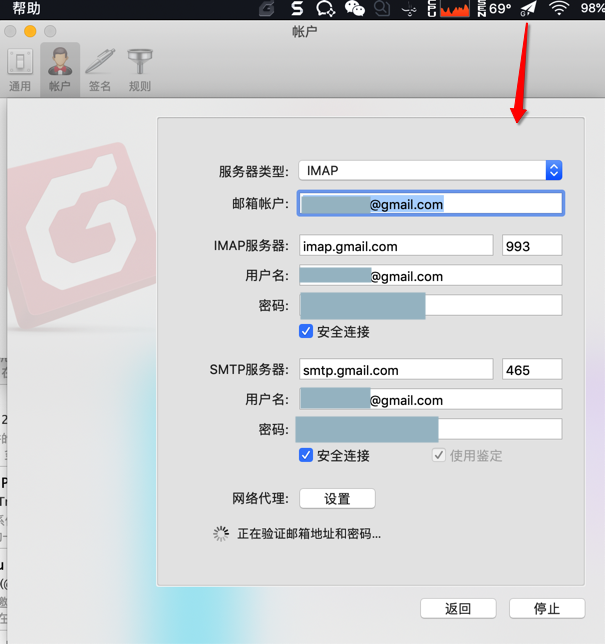Expand the 服务器类型 IMAP dropdown
605x644 pixels.
(x=430, y=170)
